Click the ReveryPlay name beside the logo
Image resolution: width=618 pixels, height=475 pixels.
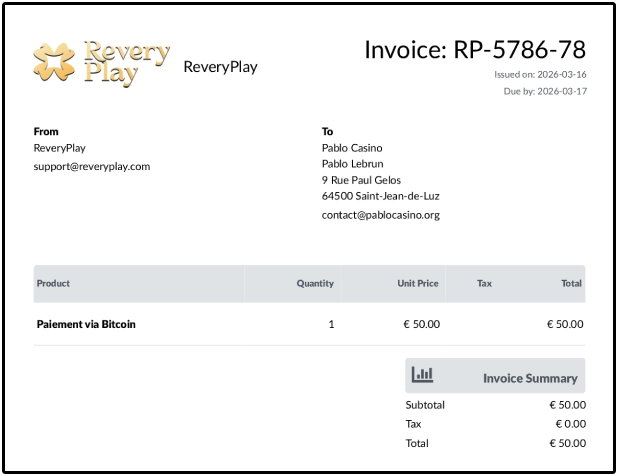(x=220, y=67)
